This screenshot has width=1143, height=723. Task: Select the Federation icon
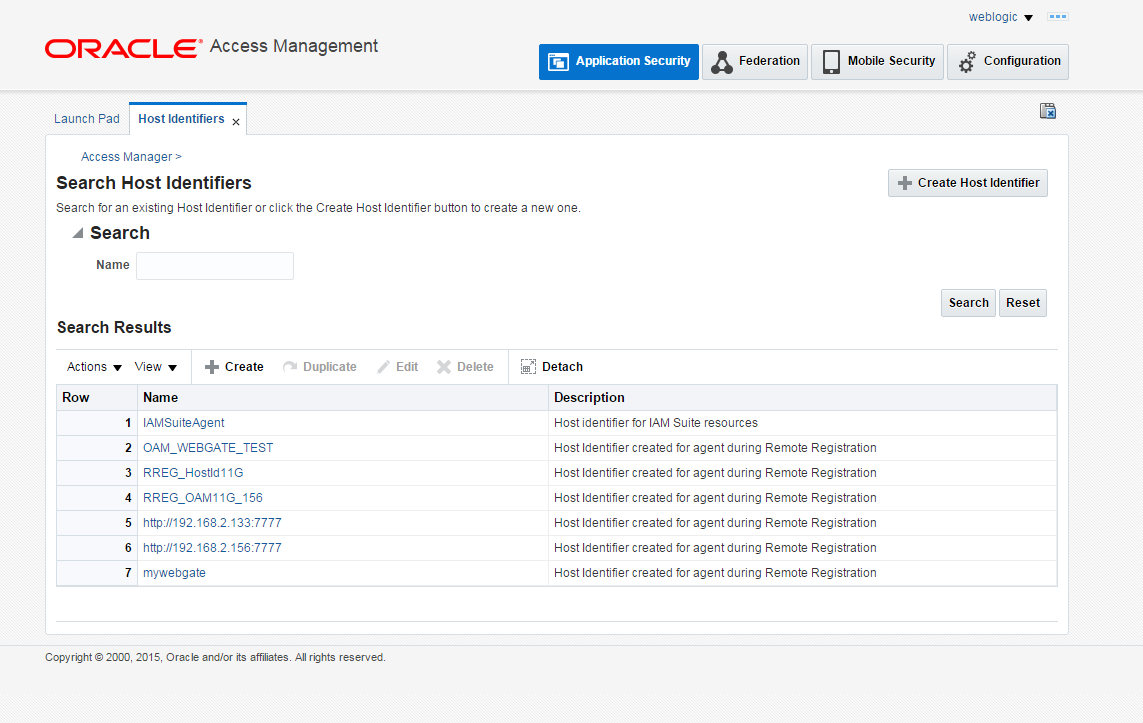click(720, 61)
